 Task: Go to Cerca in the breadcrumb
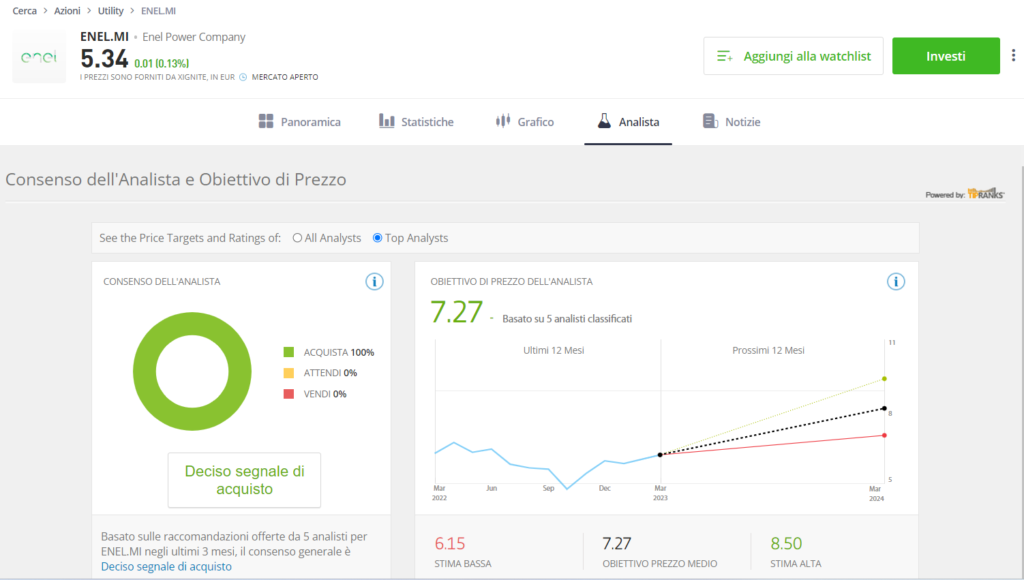point(25,11)
